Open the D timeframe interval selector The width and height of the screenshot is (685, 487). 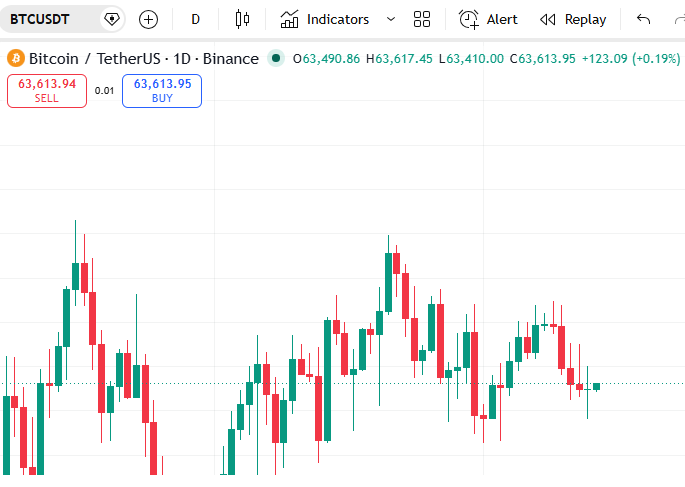point(195,19)
